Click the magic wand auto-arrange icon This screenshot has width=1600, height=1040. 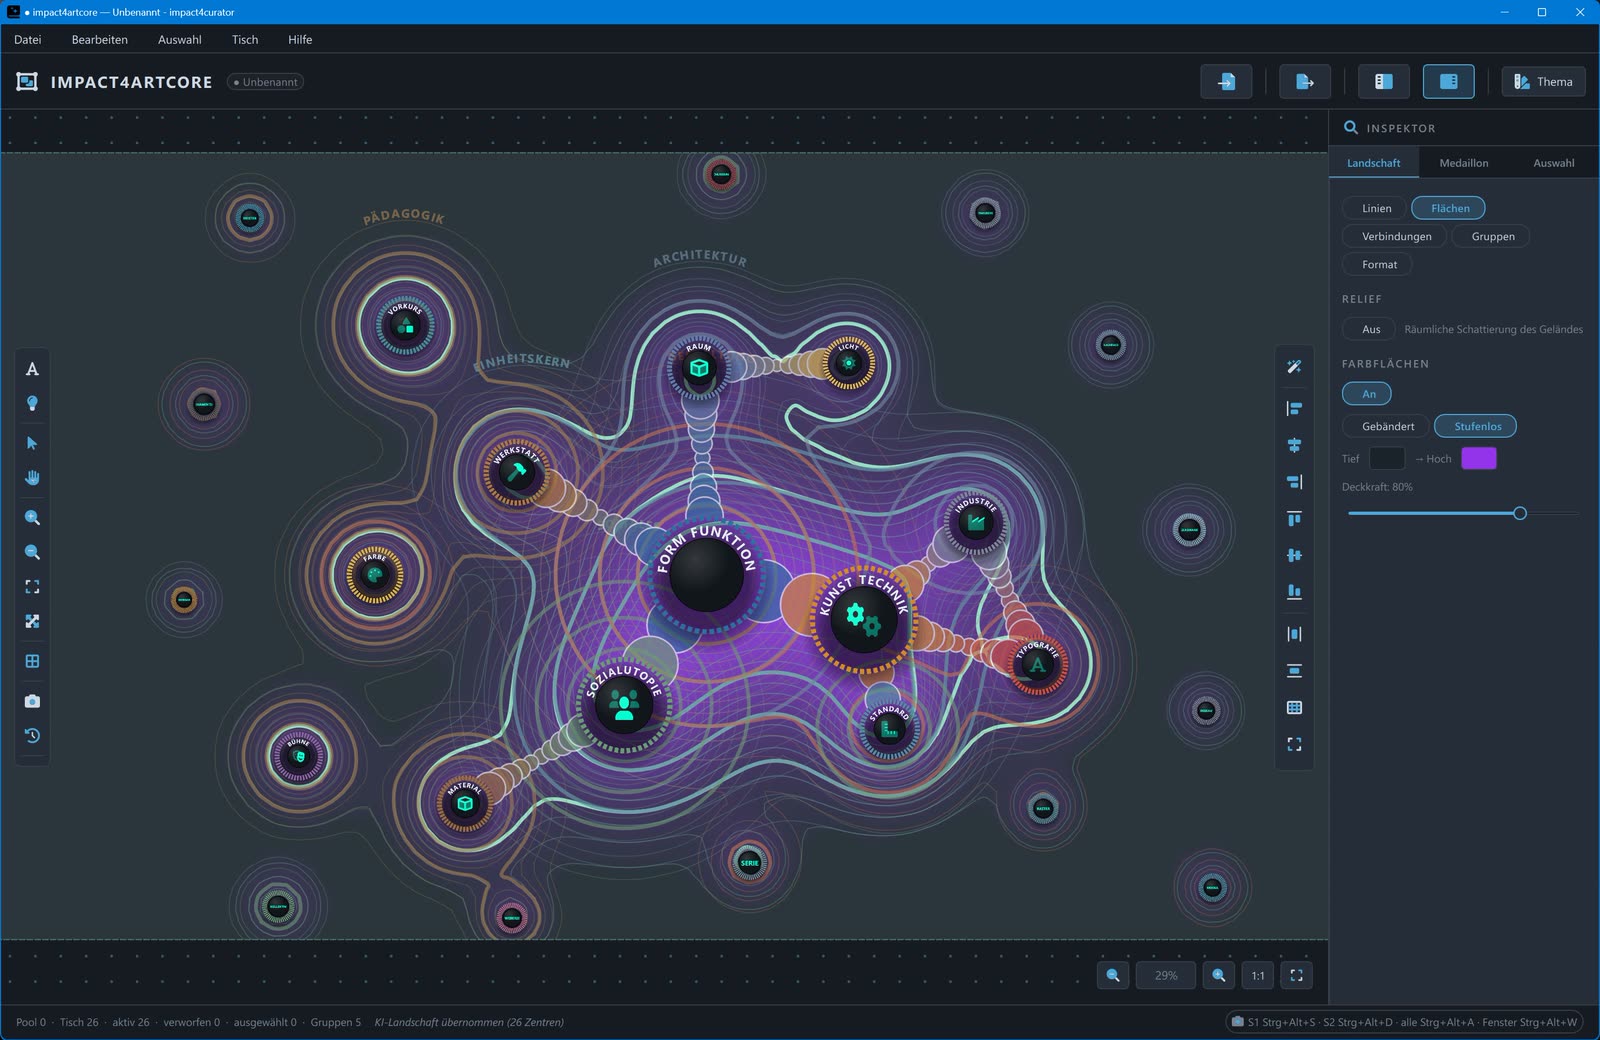(1294, 367)
